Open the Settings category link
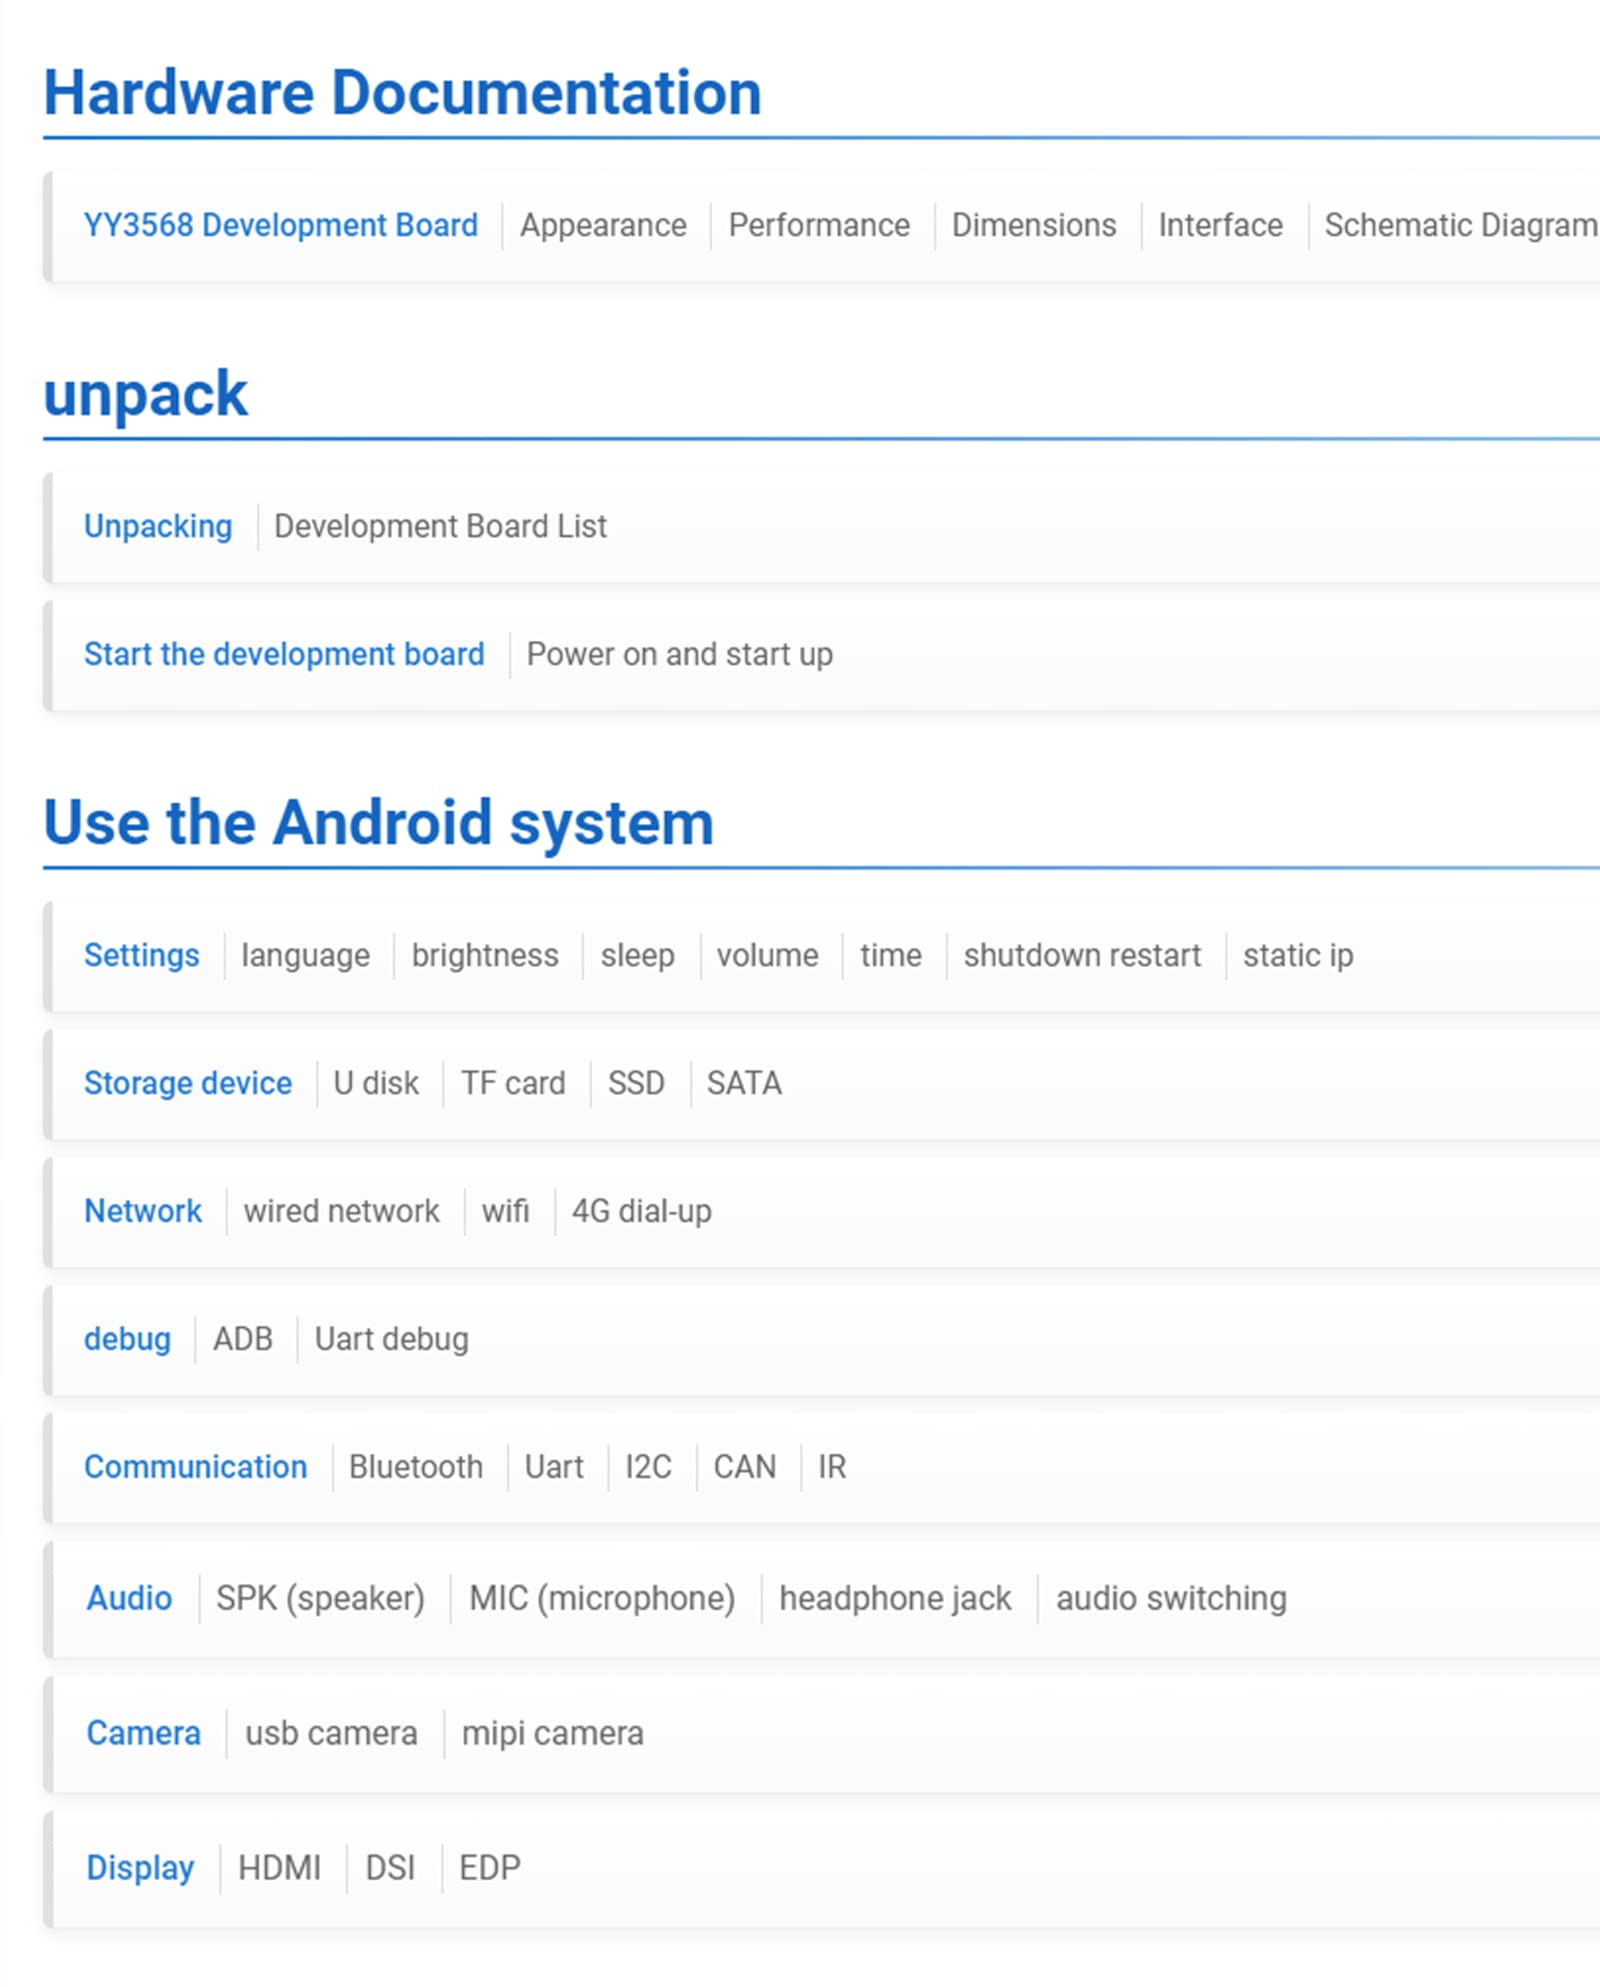The height and width of the screenshot is (1987, 1600). (x=141, y=955)
